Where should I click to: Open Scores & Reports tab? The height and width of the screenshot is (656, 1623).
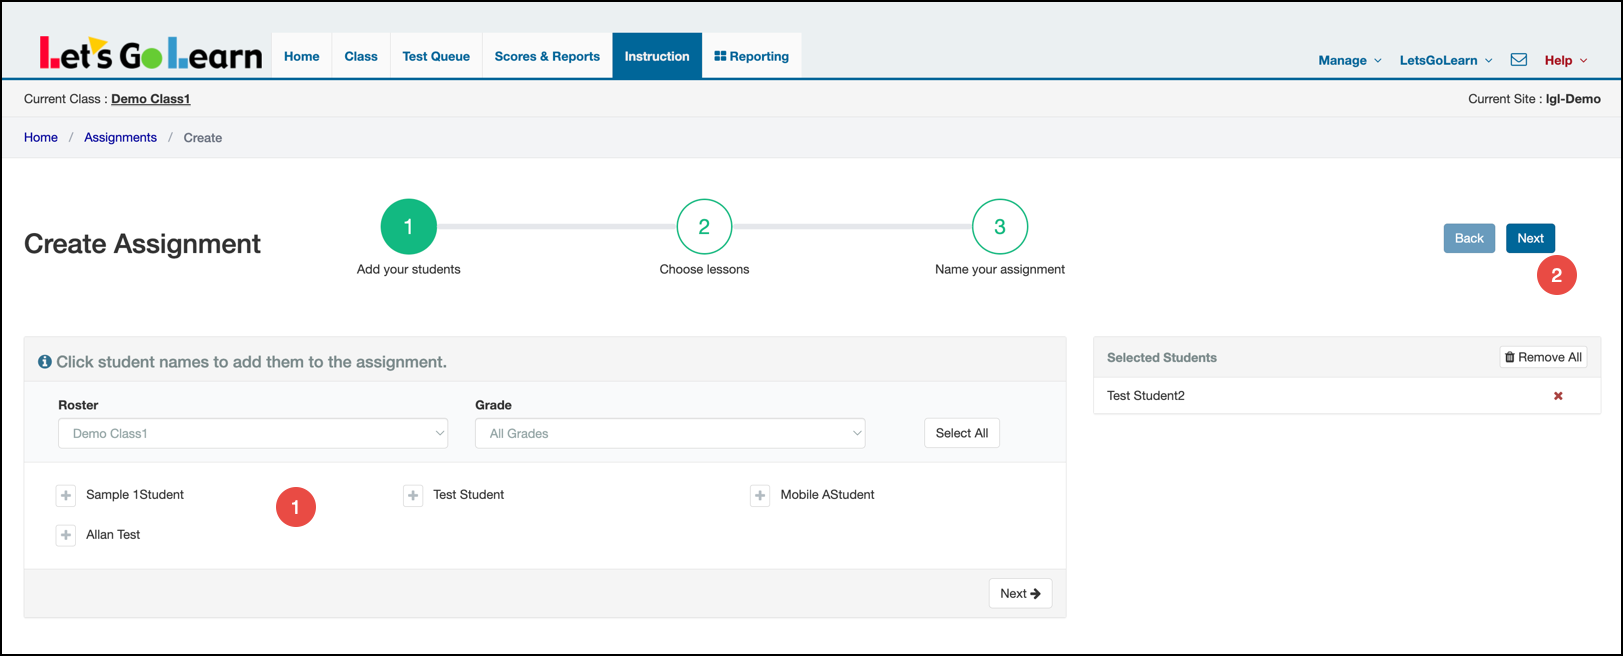pos(547,56)
